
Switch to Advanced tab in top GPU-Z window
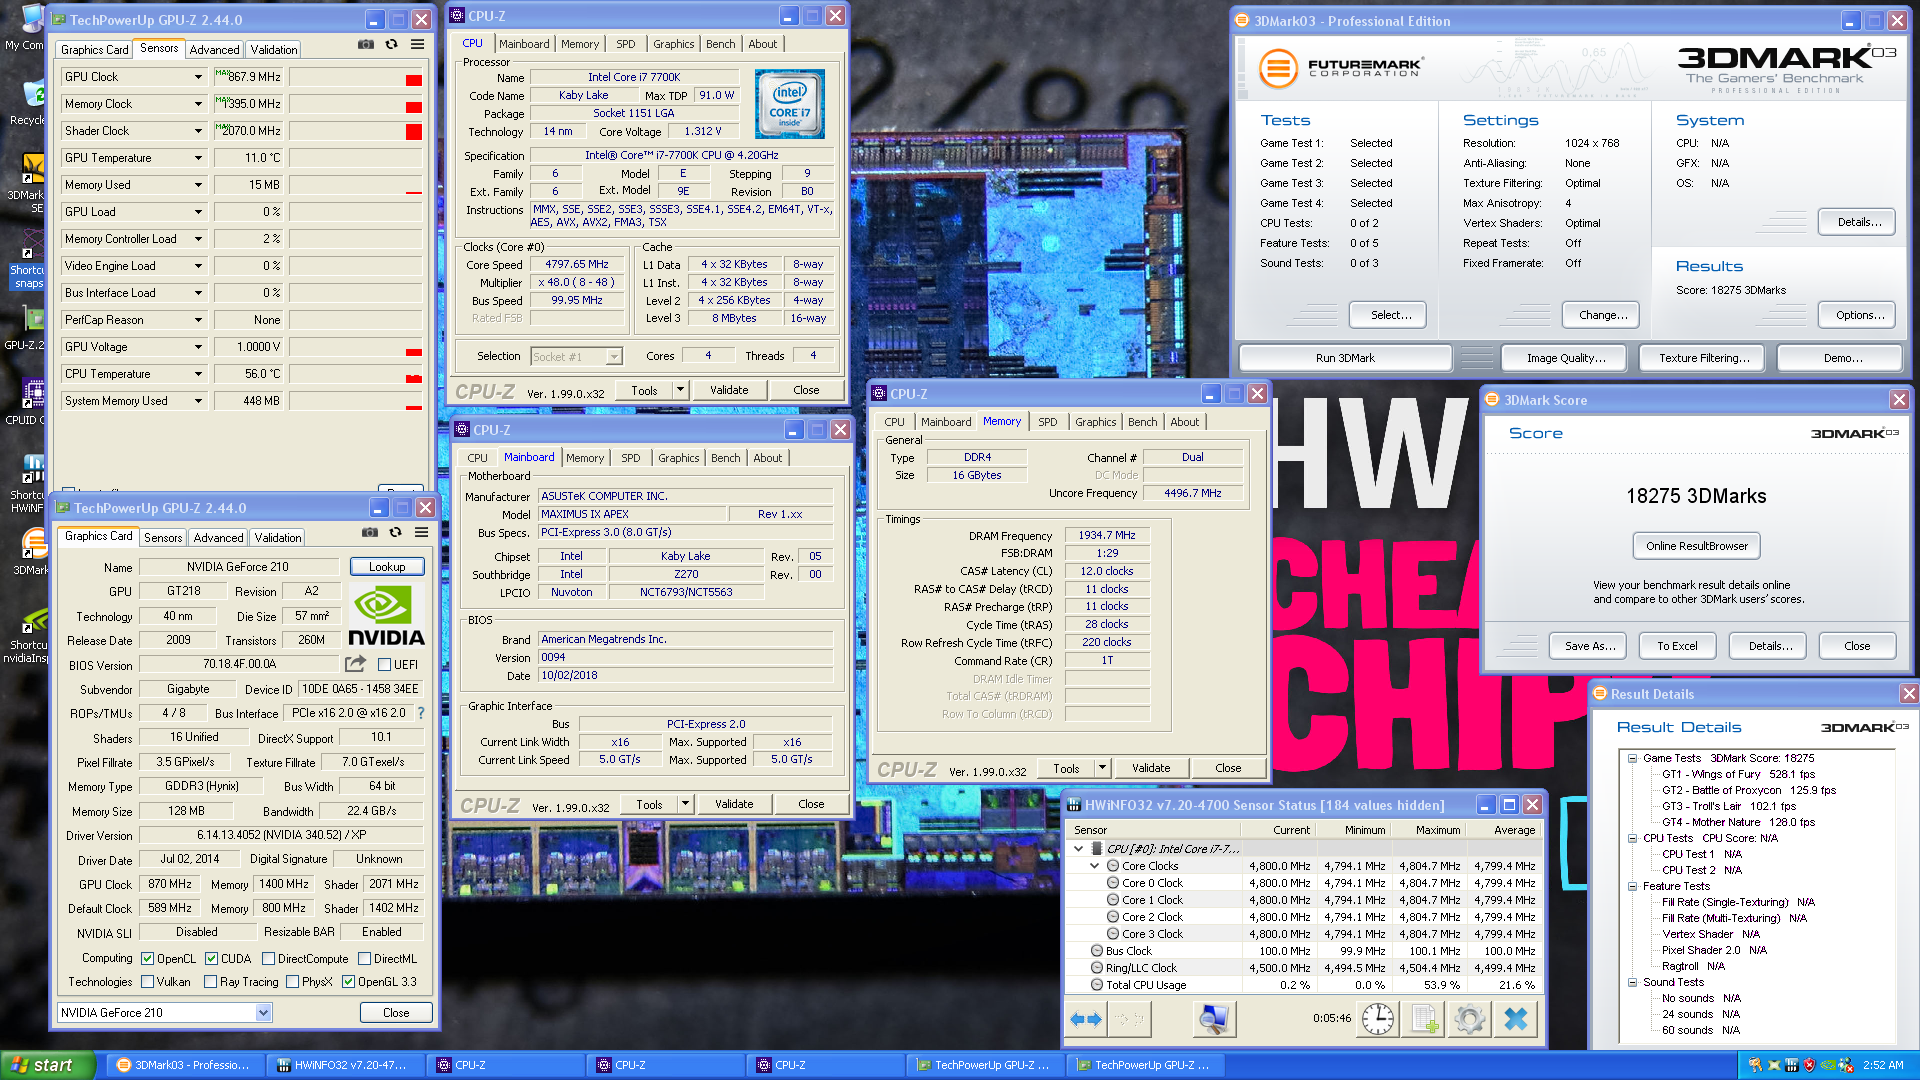point(214,50)
